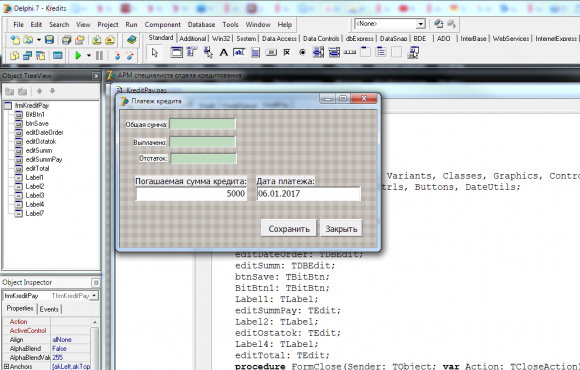
Task: Select the CheckBox component in palette
Action: [x=287, y=53]
